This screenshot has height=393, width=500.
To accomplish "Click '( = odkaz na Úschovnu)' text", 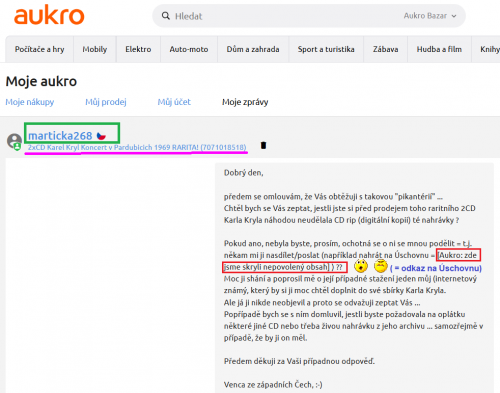I will click(x=436, y=268).
